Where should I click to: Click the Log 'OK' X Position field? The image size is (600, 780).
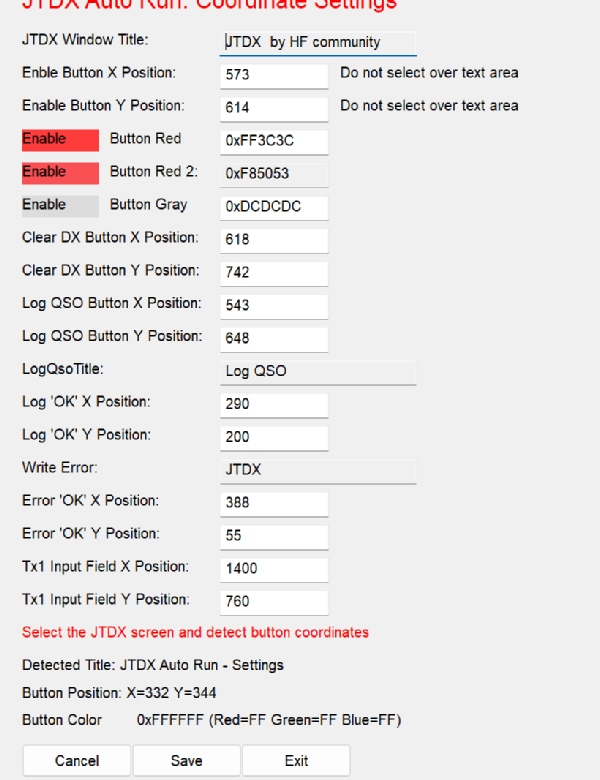(274, 404)
